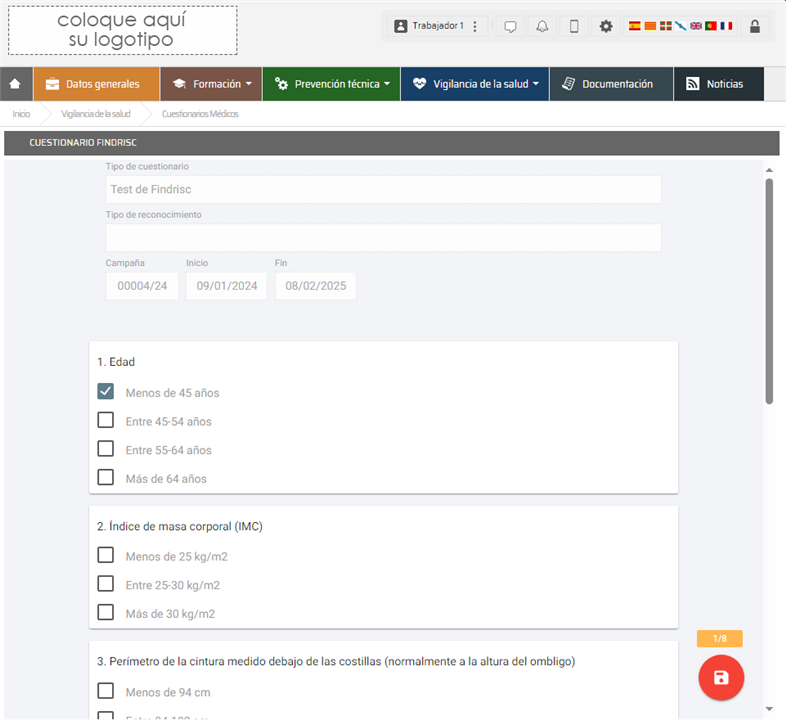The height and width of the screenshot is (720, 786).
Task: Open the chat messages icon
Action: pyautogui.click(x=510, y=27)
